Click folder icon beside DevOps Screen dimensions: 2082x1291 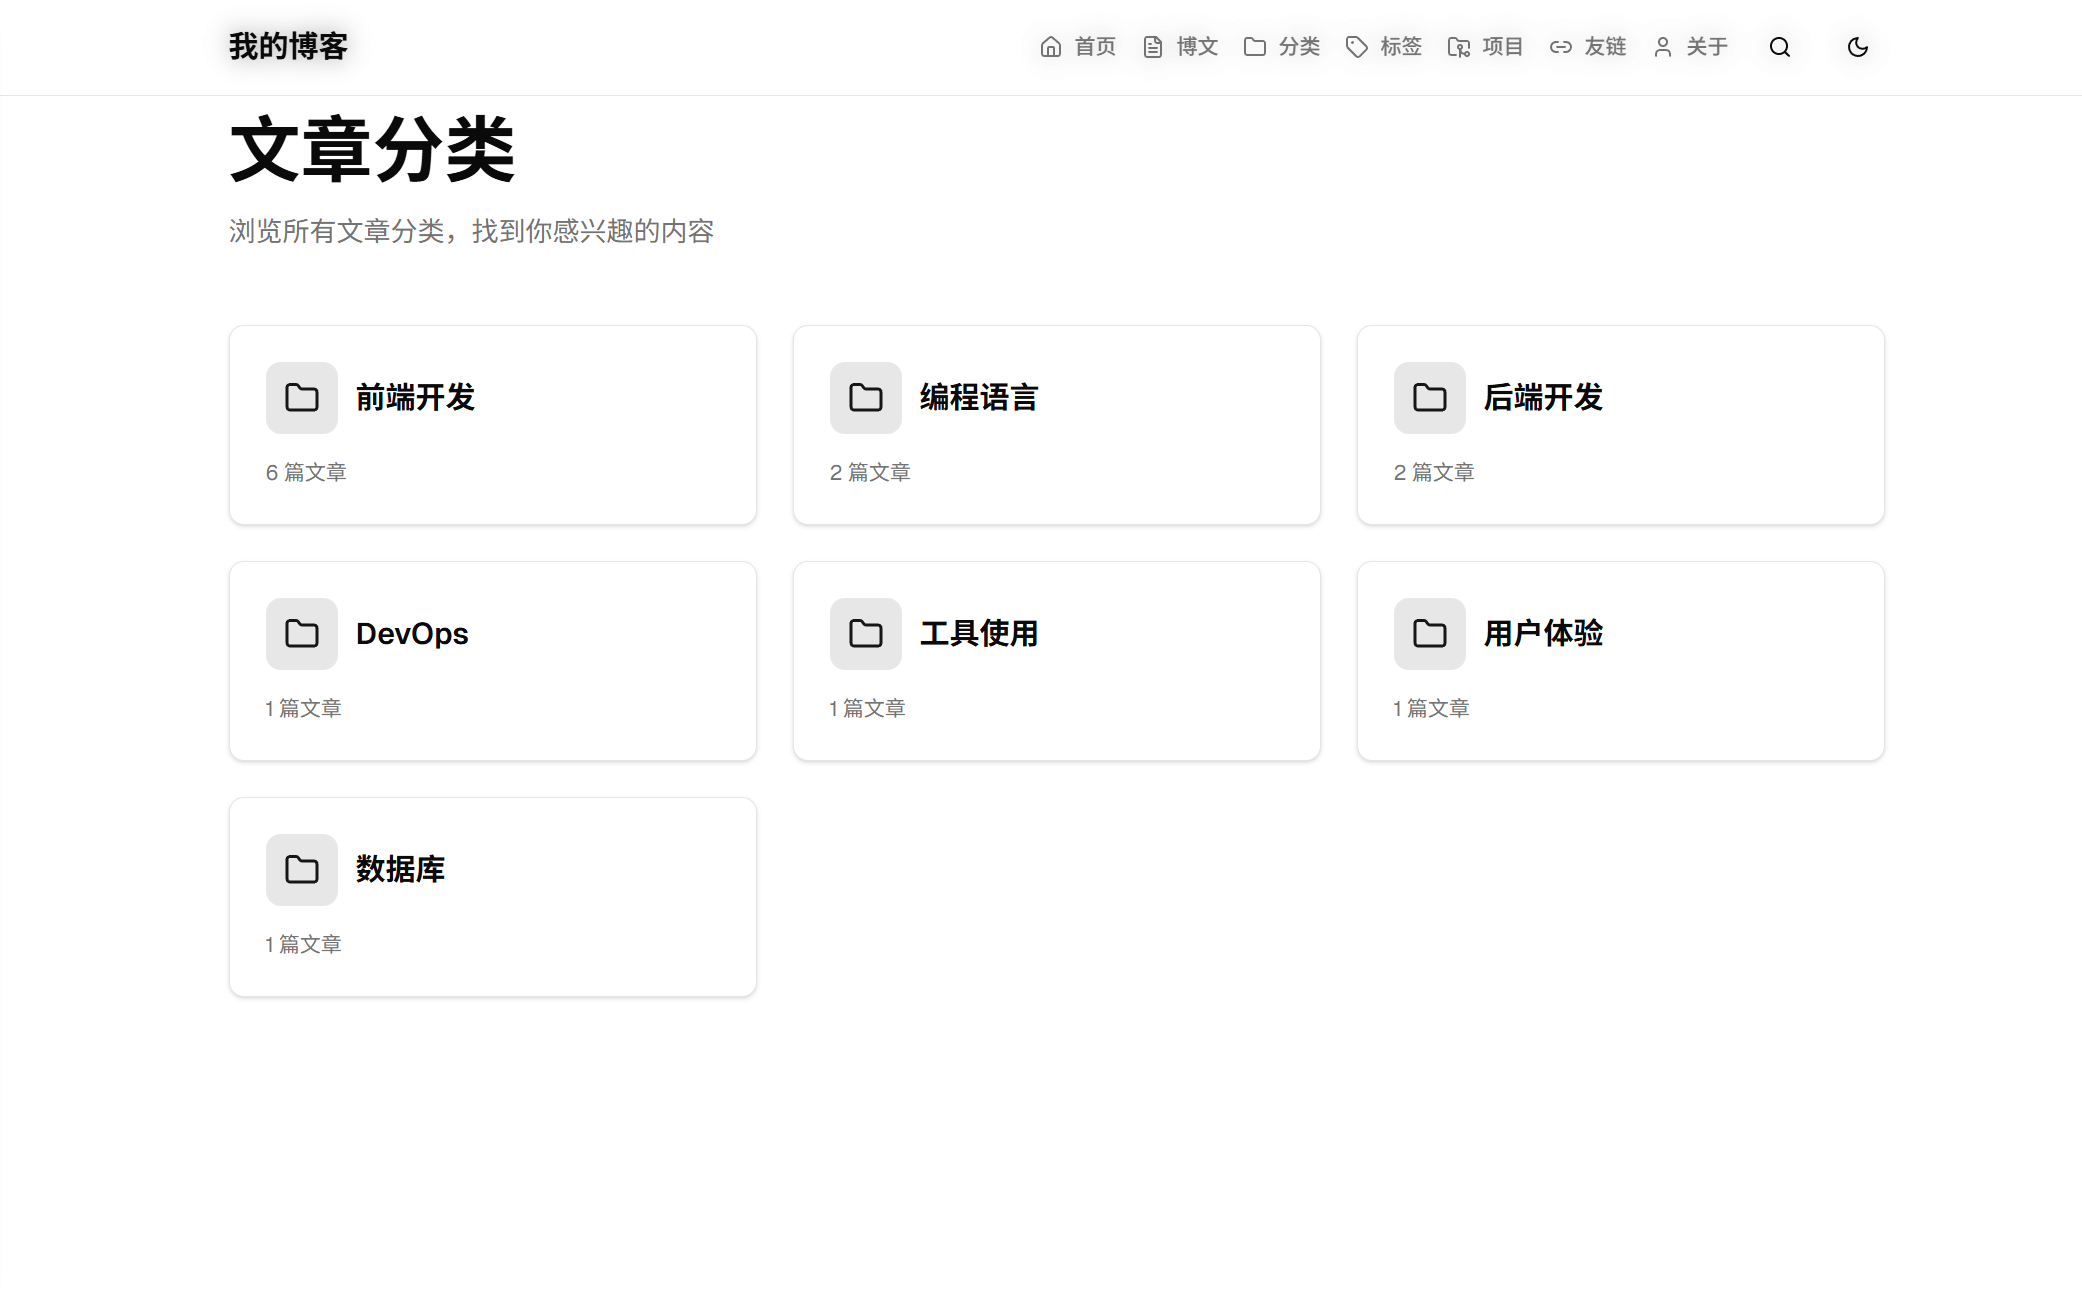(x=301, y=634)
